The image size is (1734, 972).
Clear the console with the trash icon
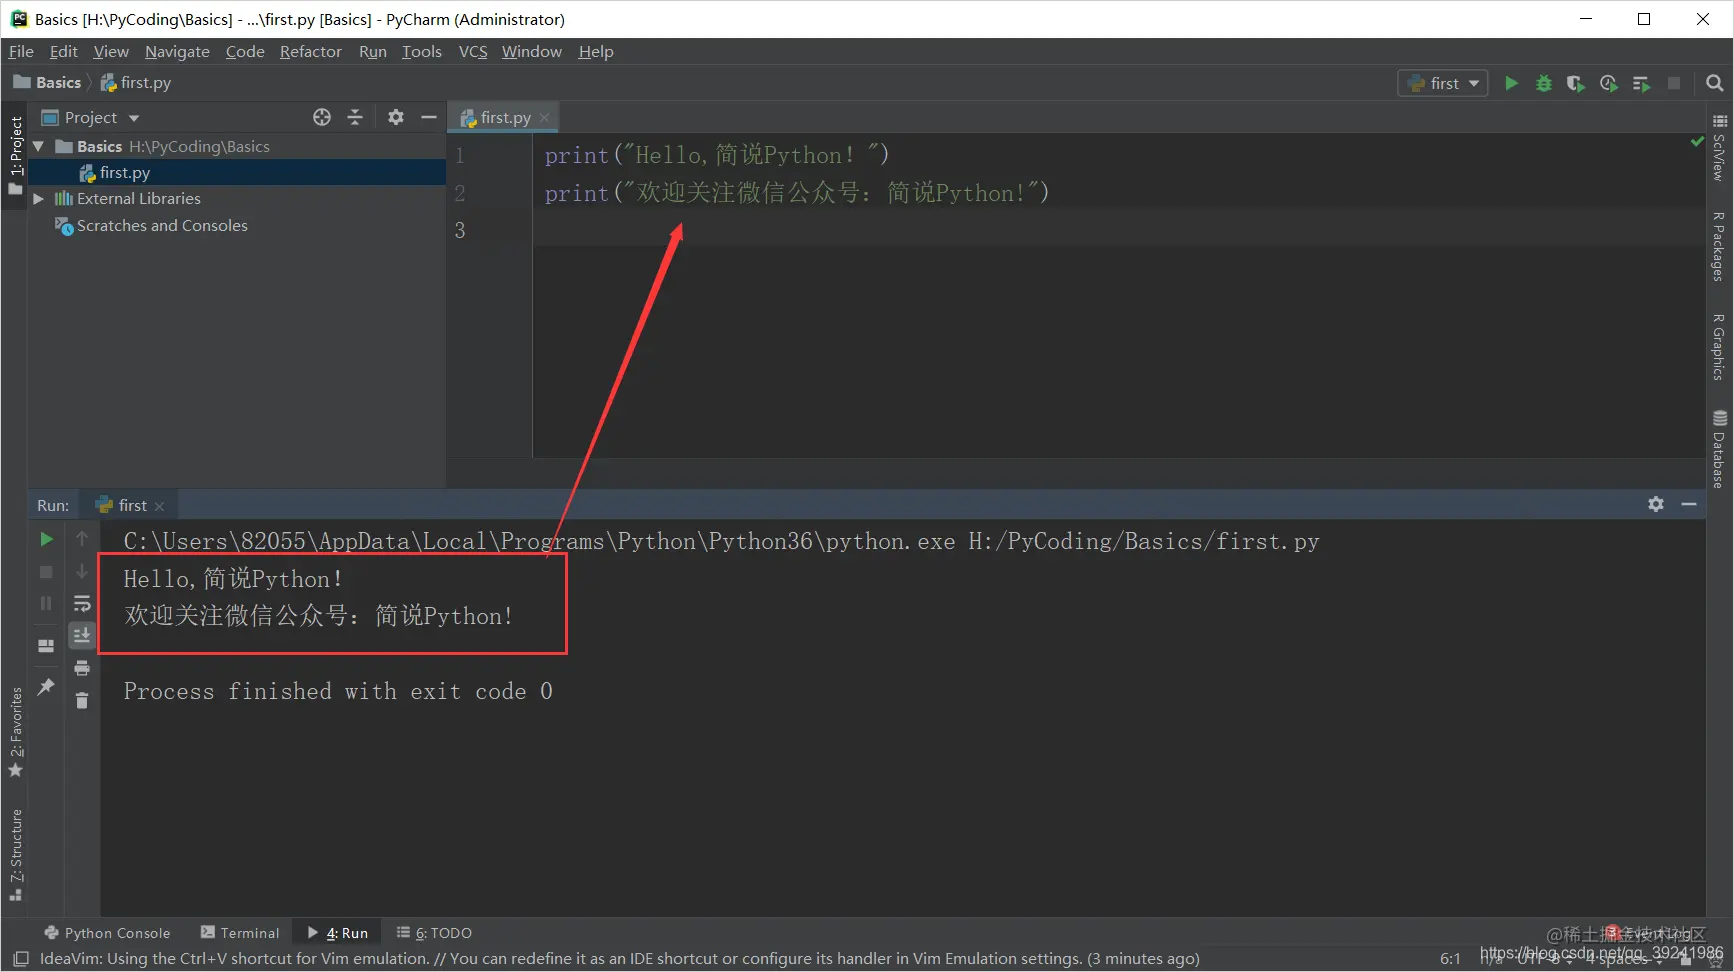pos(82,700)
